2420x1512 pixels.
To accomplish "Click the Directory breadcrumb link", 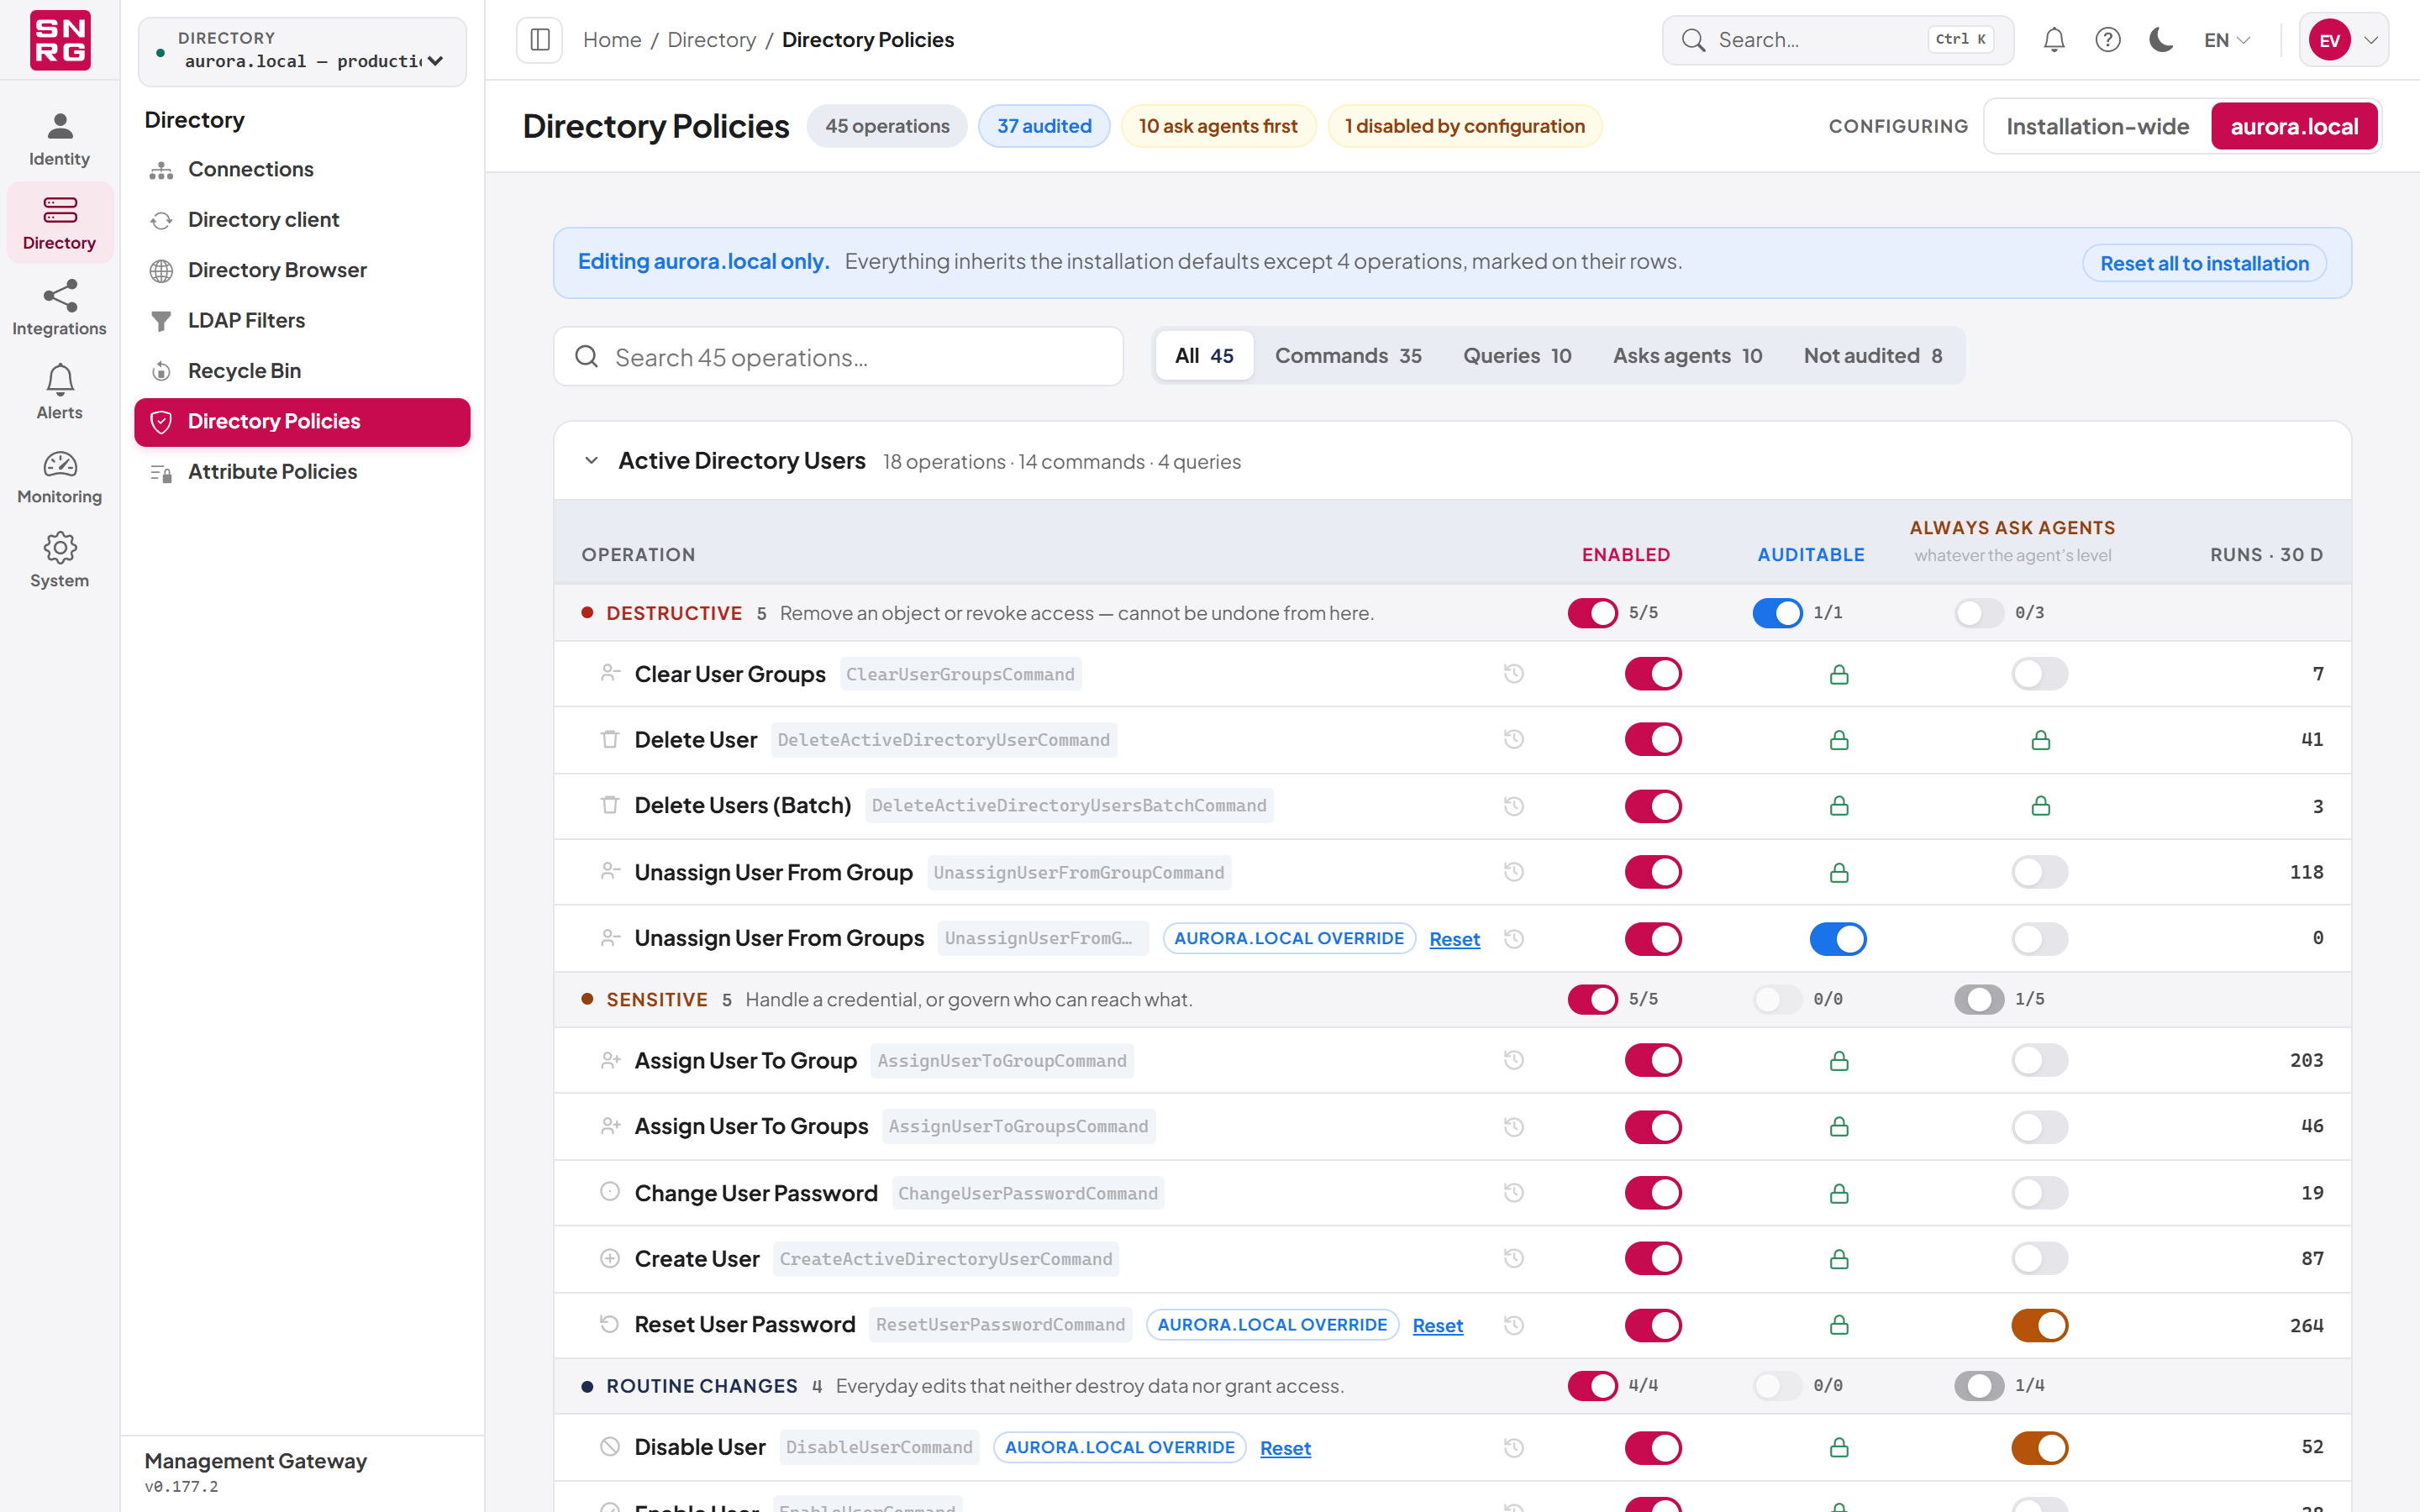I will 711,40.
